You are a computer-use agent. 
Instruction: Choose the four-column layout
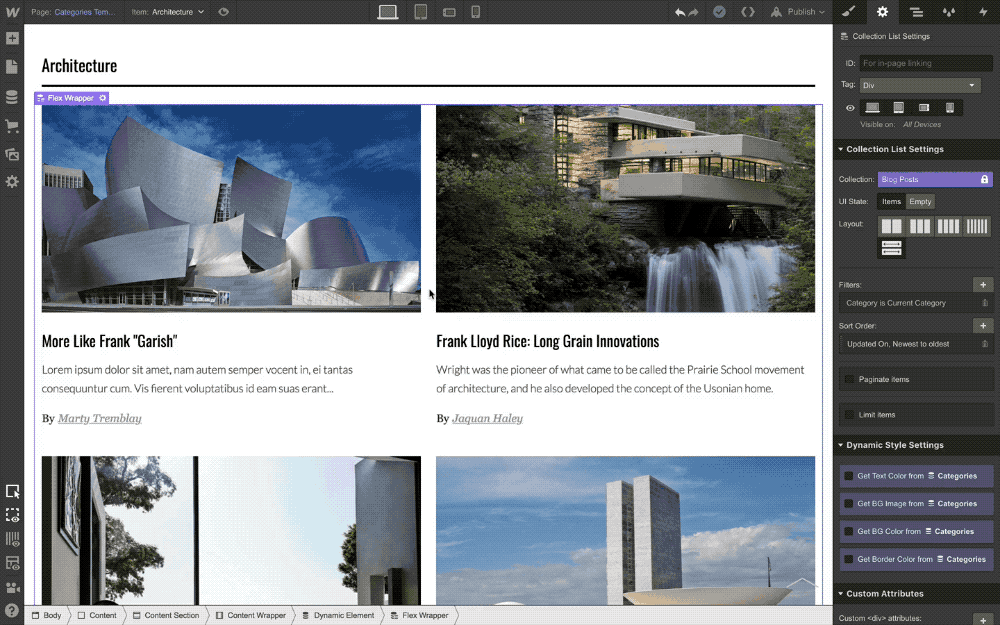948,226
